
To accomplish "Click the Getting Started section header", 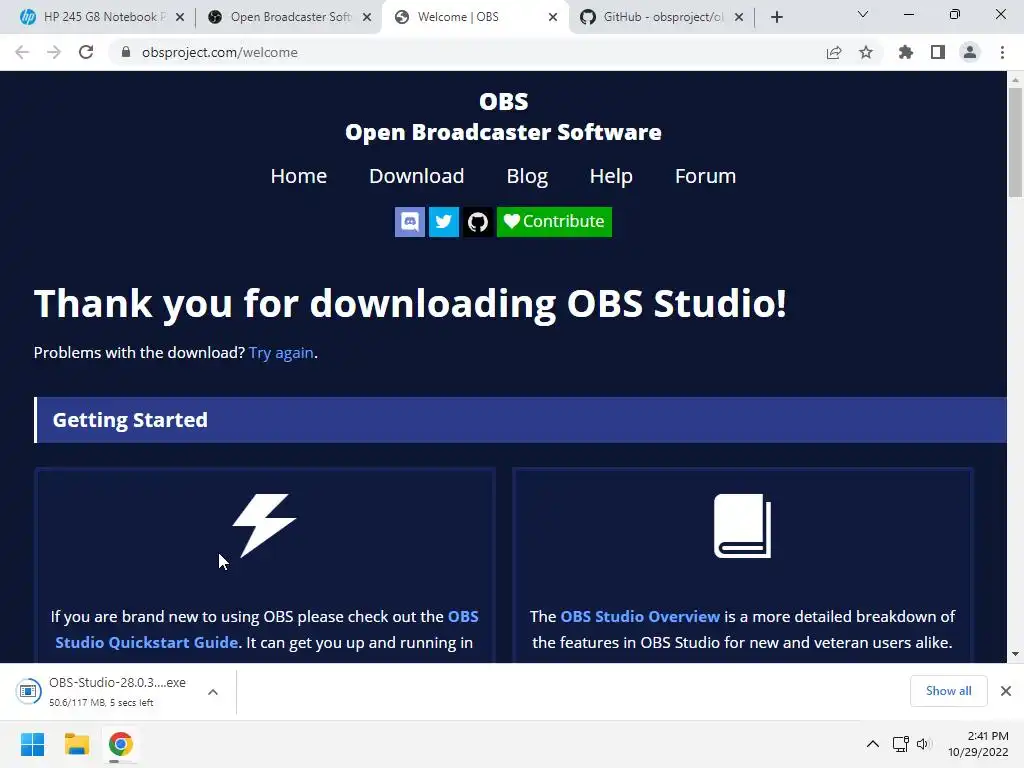I will tap(520, 420).
